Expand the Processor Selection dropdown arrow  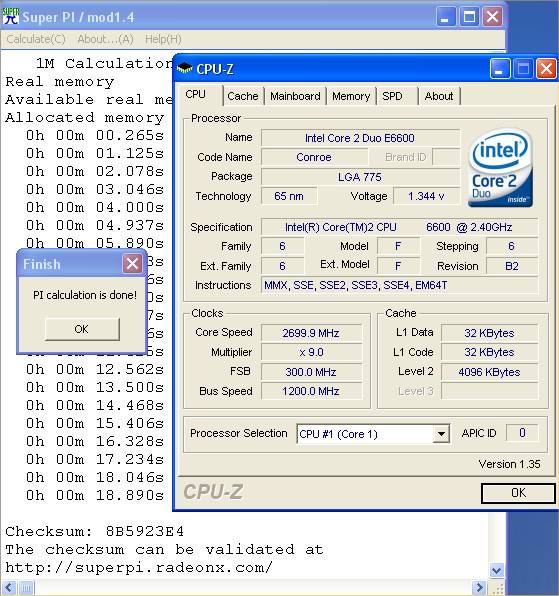click(441, 434)
